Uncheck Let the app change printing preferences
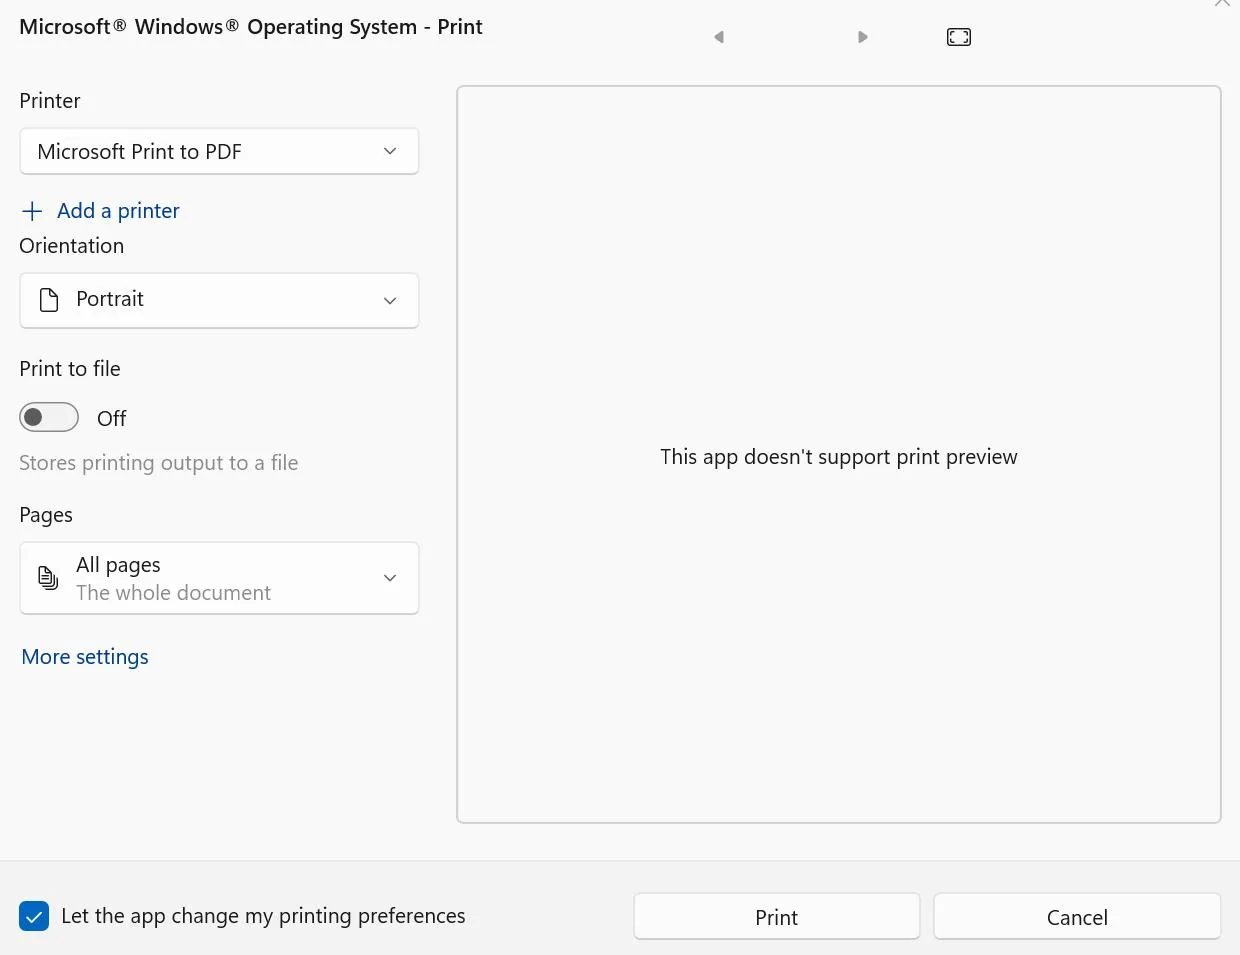Screen dimensions: 1240x955 pos(34,916)
